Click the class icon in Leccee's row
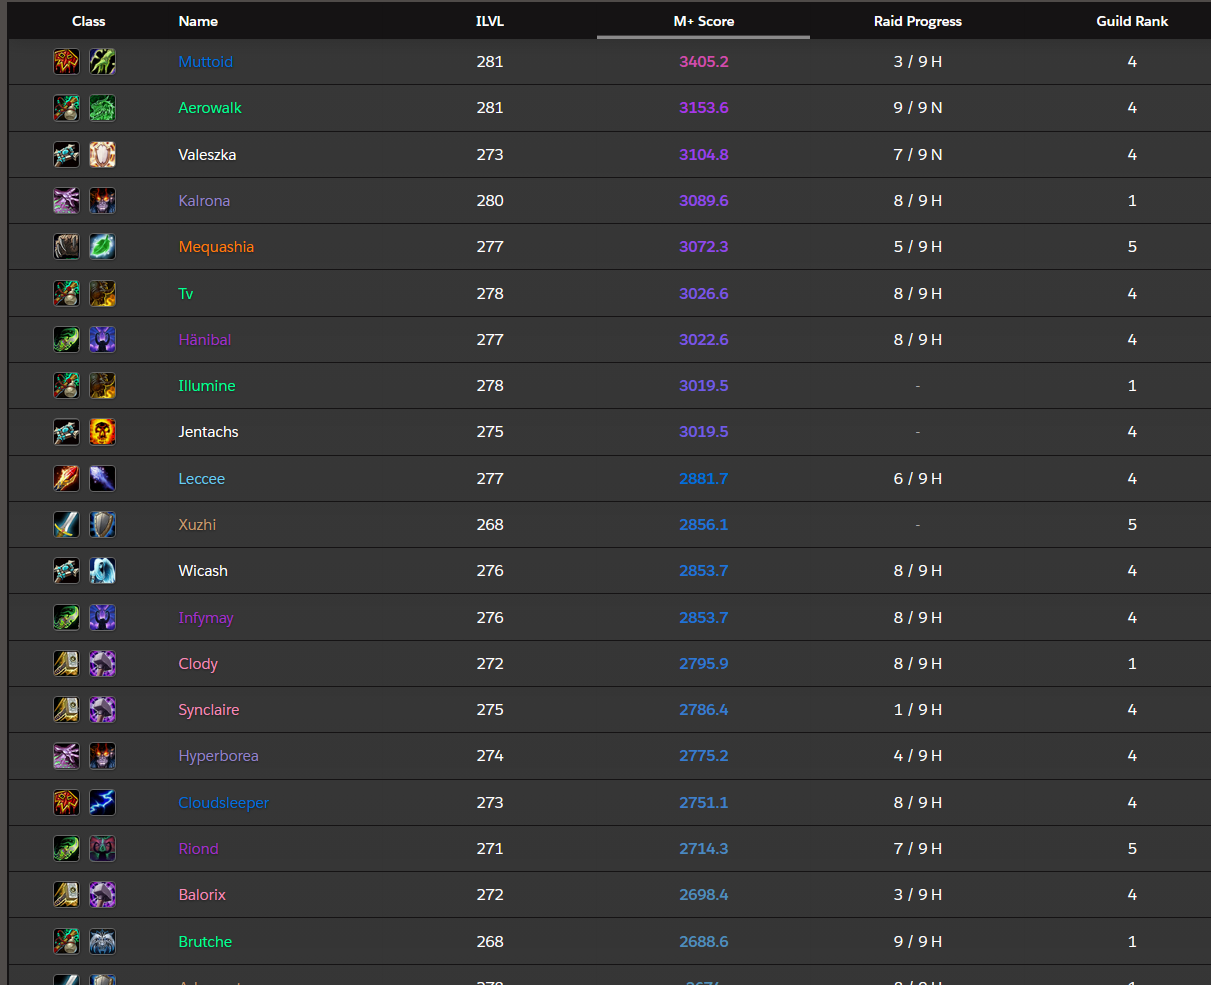Viewport: 1211px width, 985px height. (x=66, y=479)
